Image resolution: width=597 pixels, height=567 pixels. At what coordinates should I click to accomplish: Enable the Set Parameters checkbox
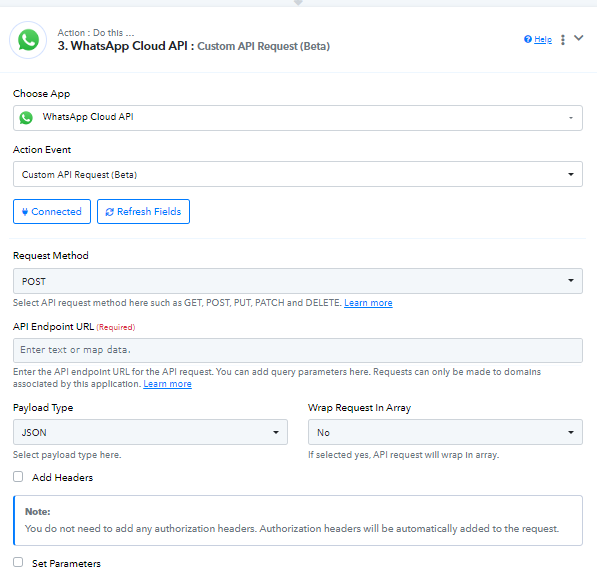18,562
